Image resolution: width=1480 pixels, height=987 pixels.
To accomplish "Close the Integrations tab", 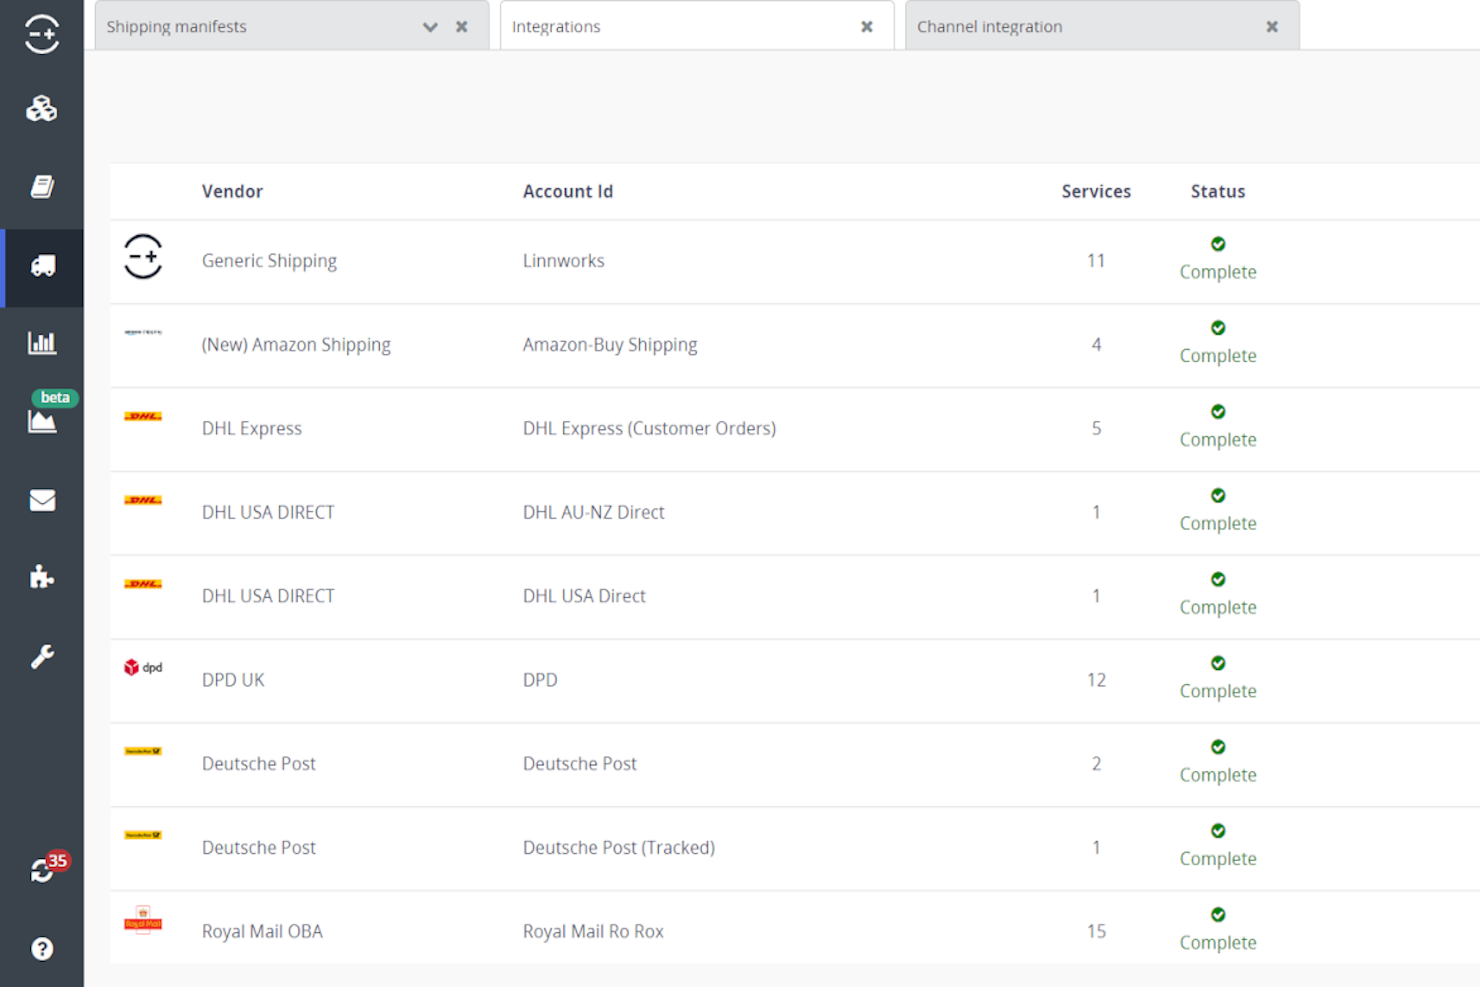I will pyautogui.click(x=867, y=27).
